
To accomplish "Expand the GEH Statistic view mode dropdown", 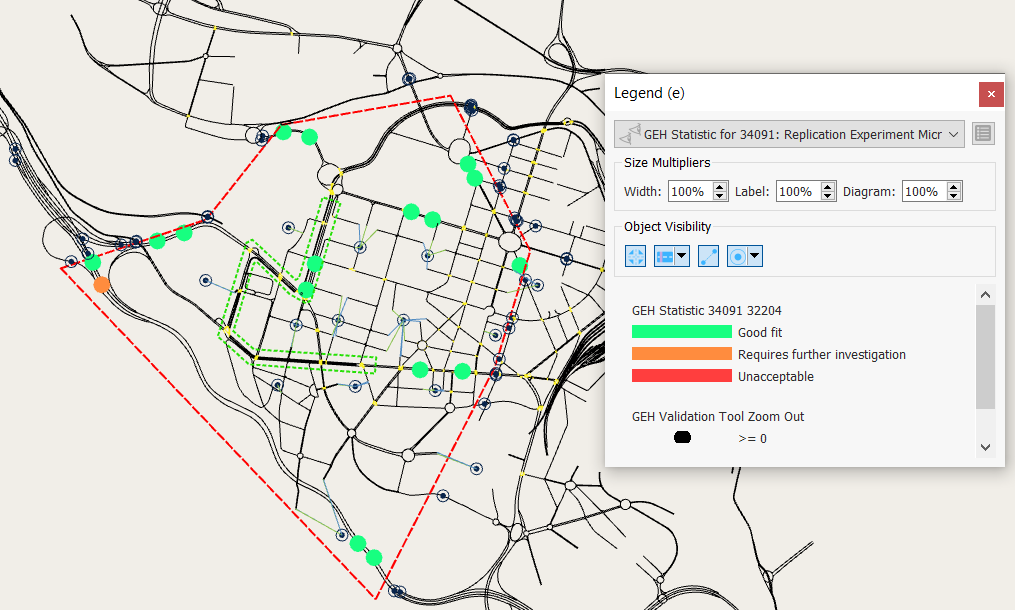I will 953,134.
